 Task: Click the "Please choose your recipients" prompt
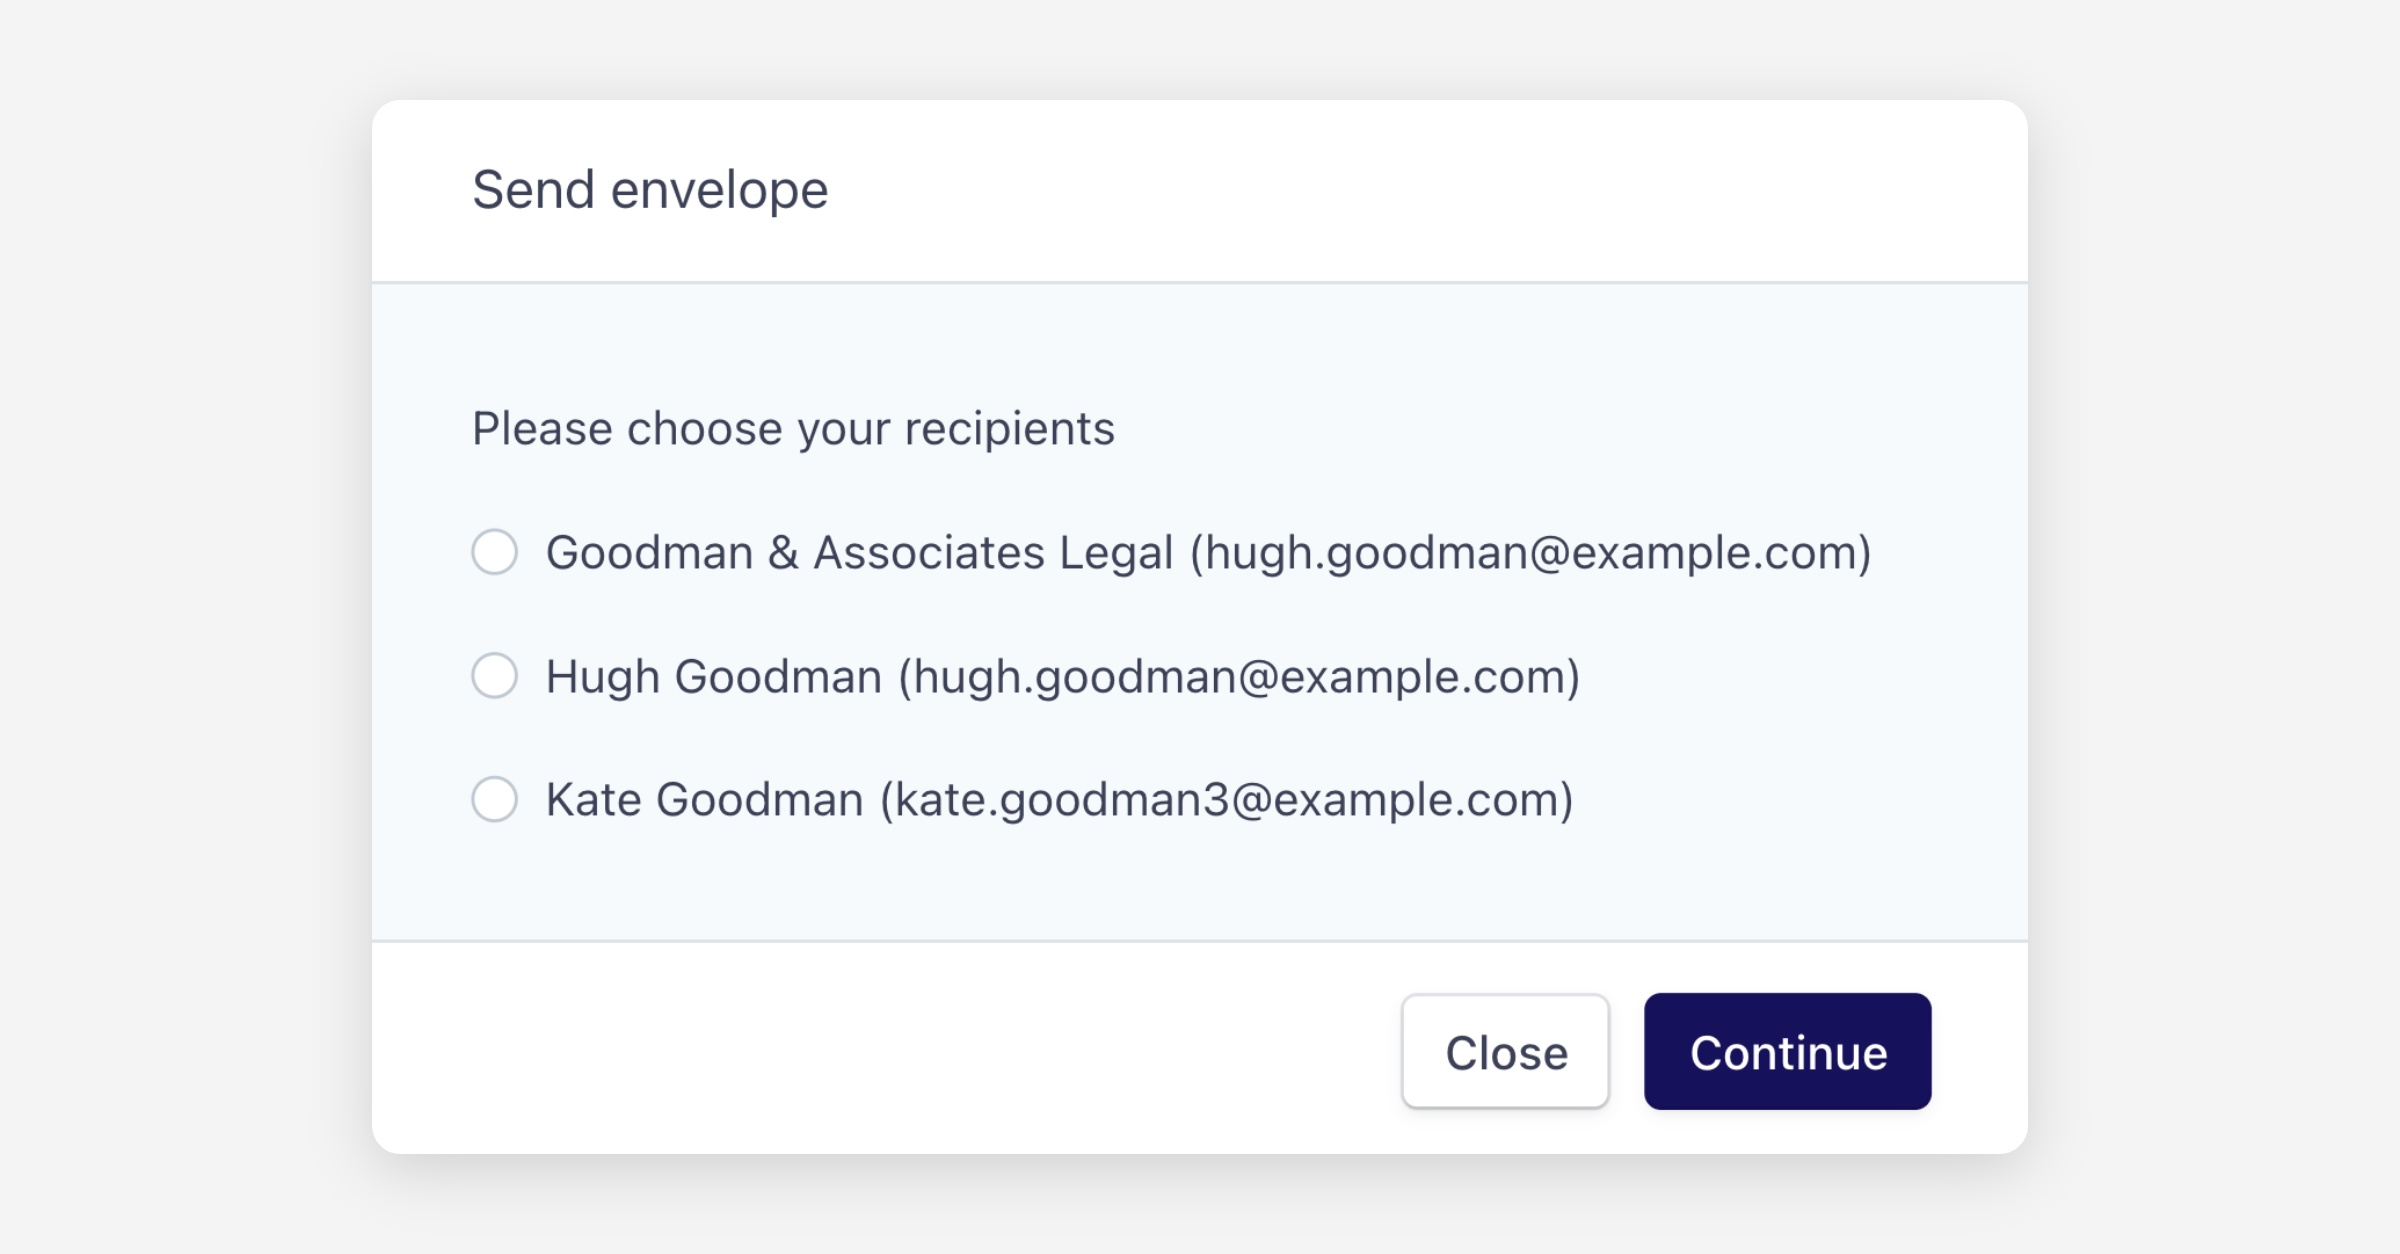793,429
